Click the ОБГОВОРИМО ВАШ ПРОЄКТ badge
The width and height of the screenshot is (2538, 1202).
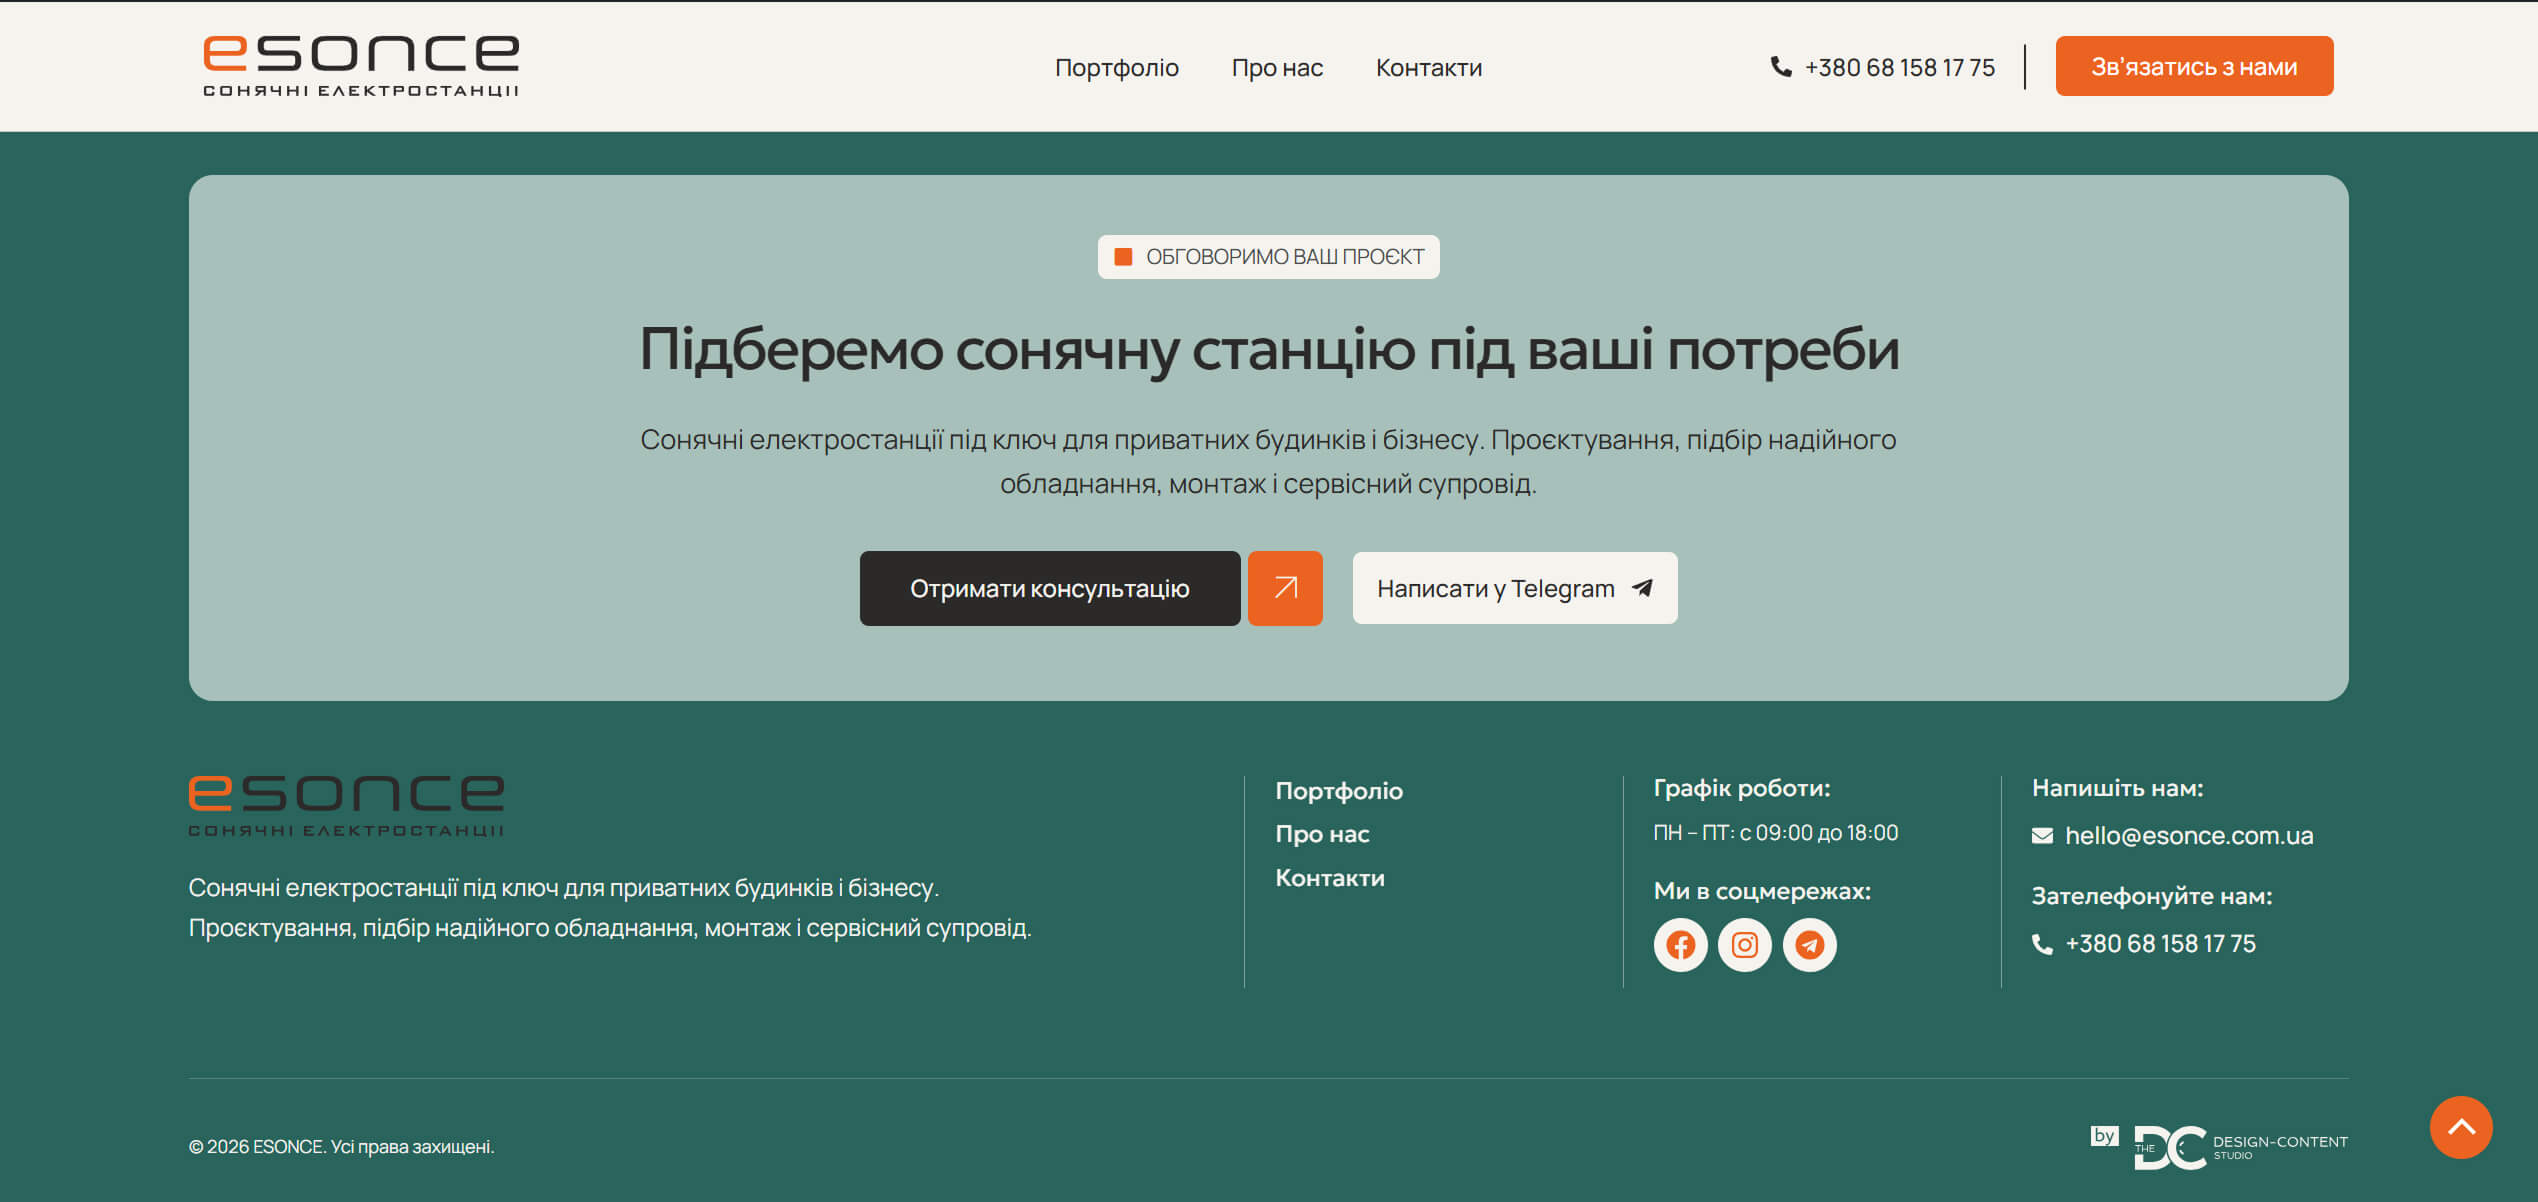[x=1268, y=257]
